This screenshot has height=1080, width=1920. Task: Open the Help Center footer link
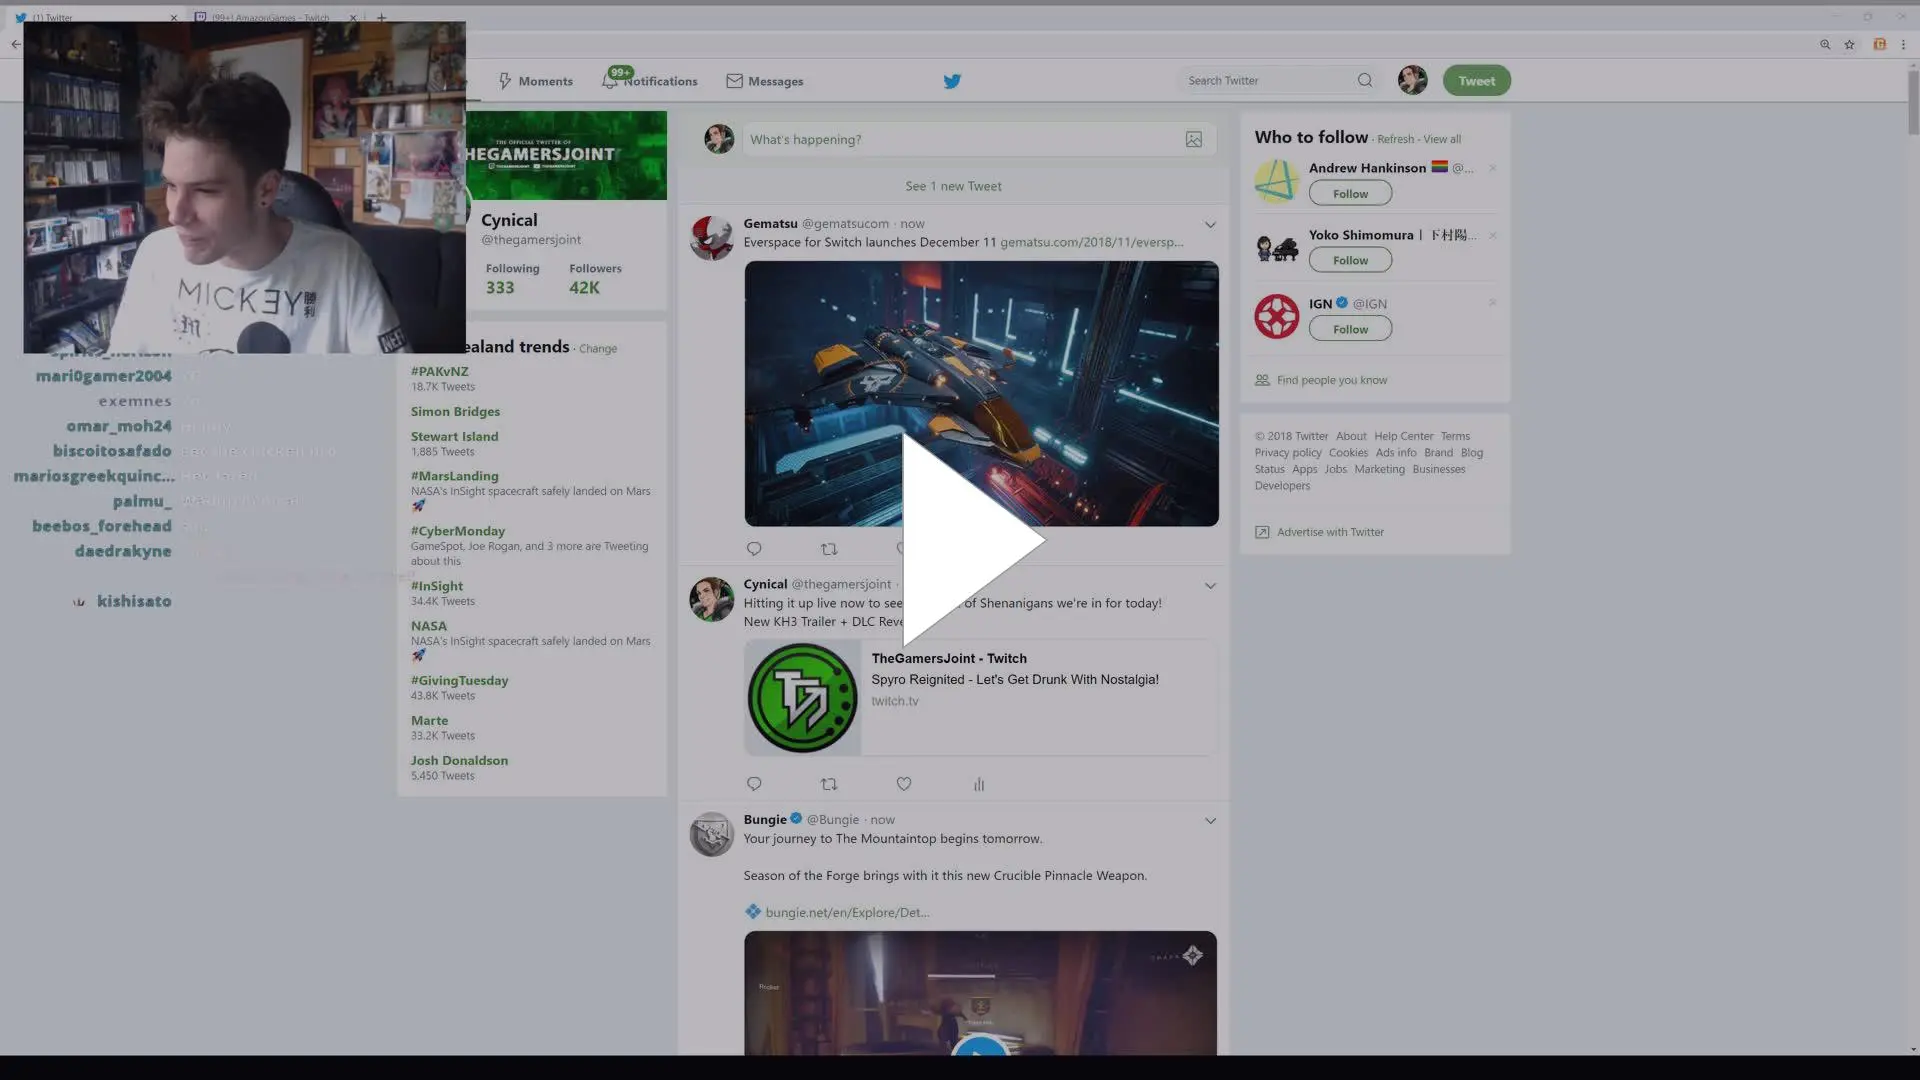(1403, 436)
